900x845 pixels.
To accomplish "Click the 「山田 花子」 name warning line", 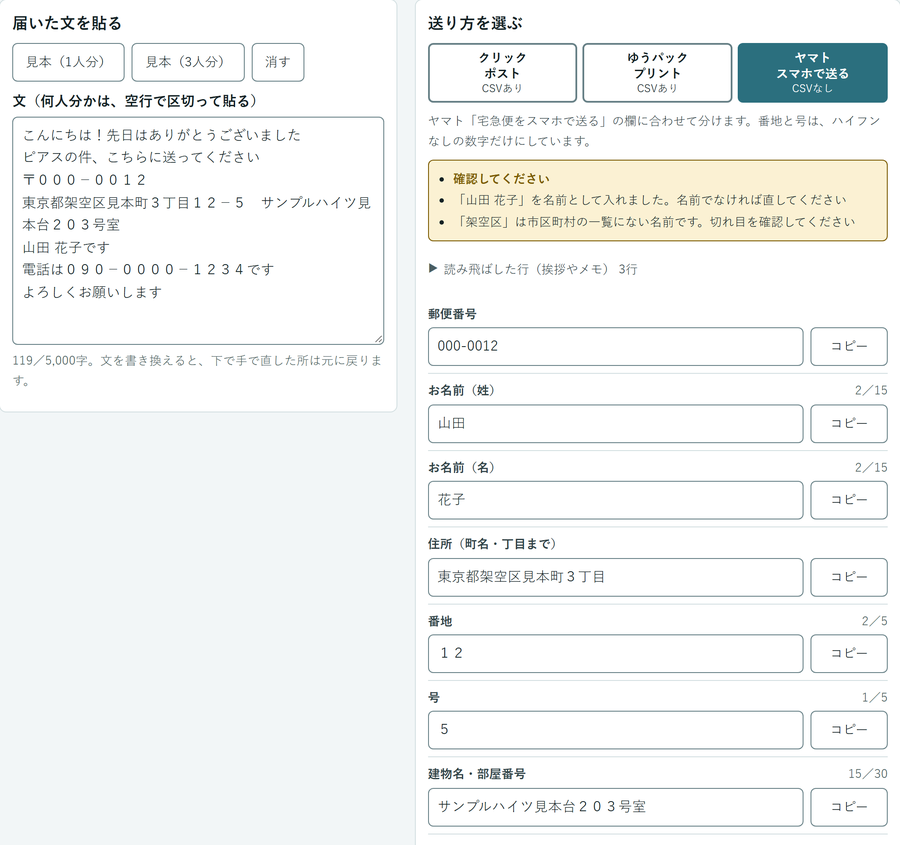I will [649, 200].
